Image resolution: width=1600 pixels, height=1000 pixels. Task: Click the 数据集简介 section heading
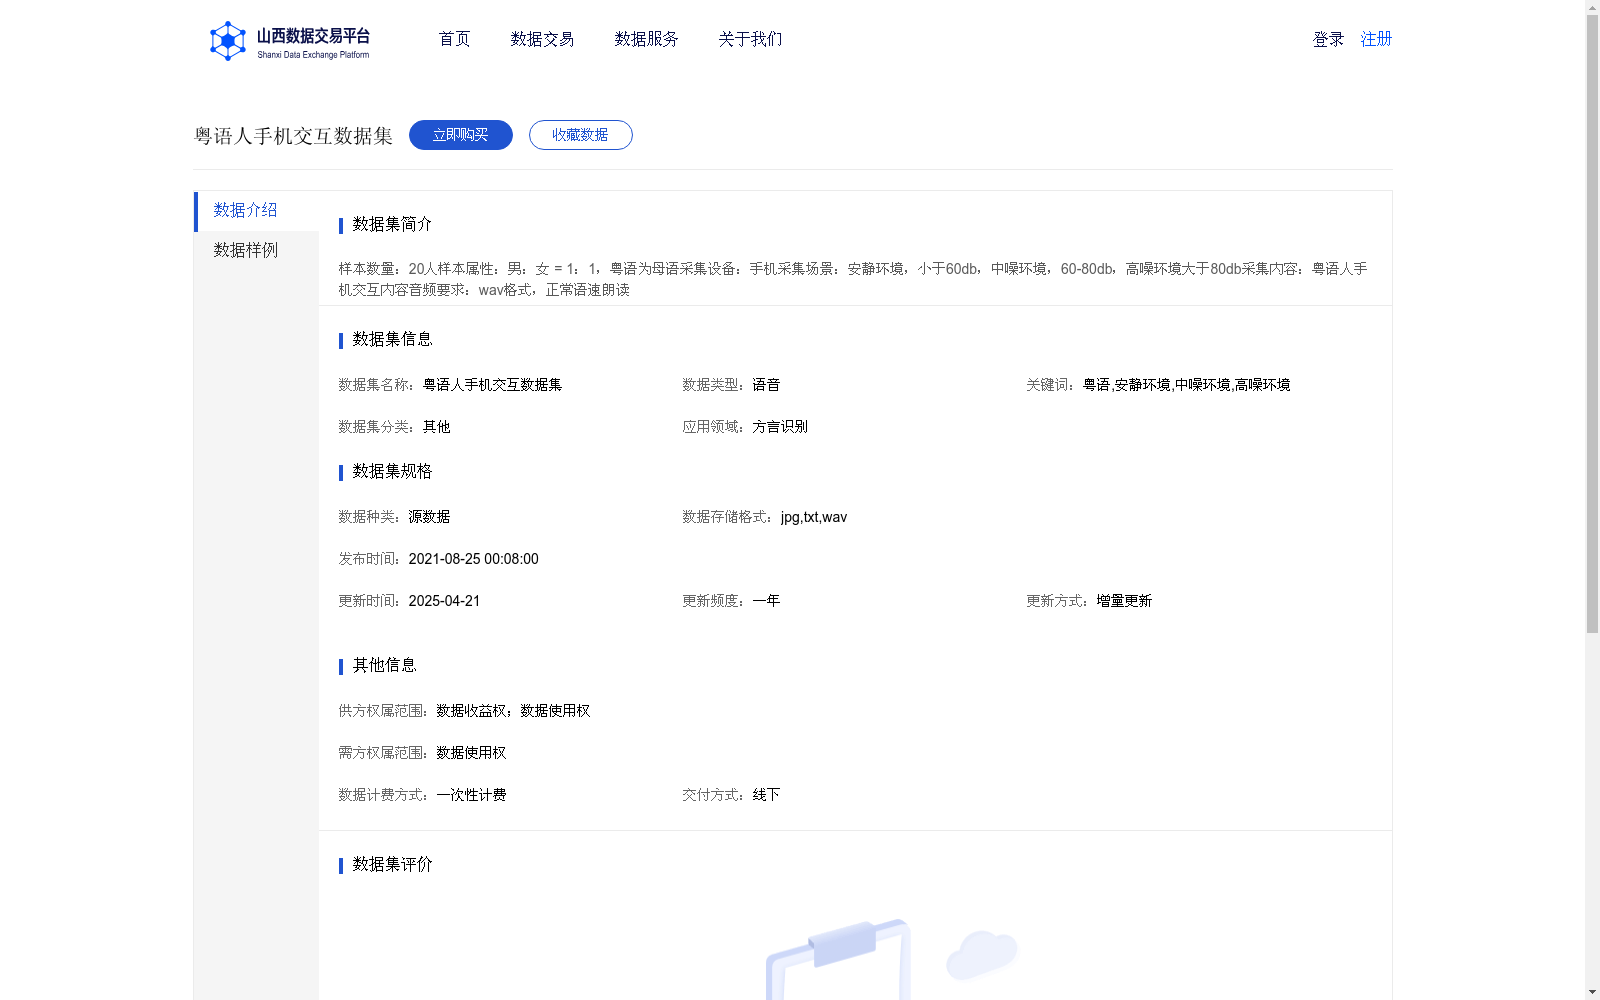(x=392, y=224)
